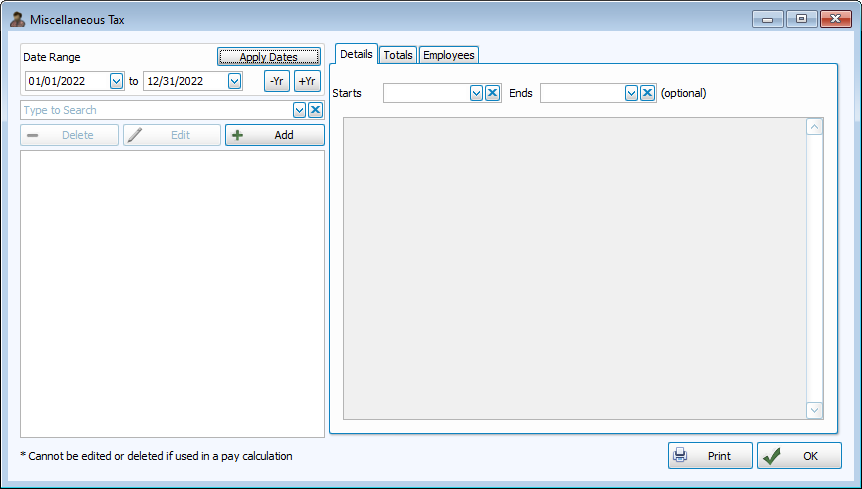Click the Miscellaneous Tax title bar icon

tap(17, 19)
